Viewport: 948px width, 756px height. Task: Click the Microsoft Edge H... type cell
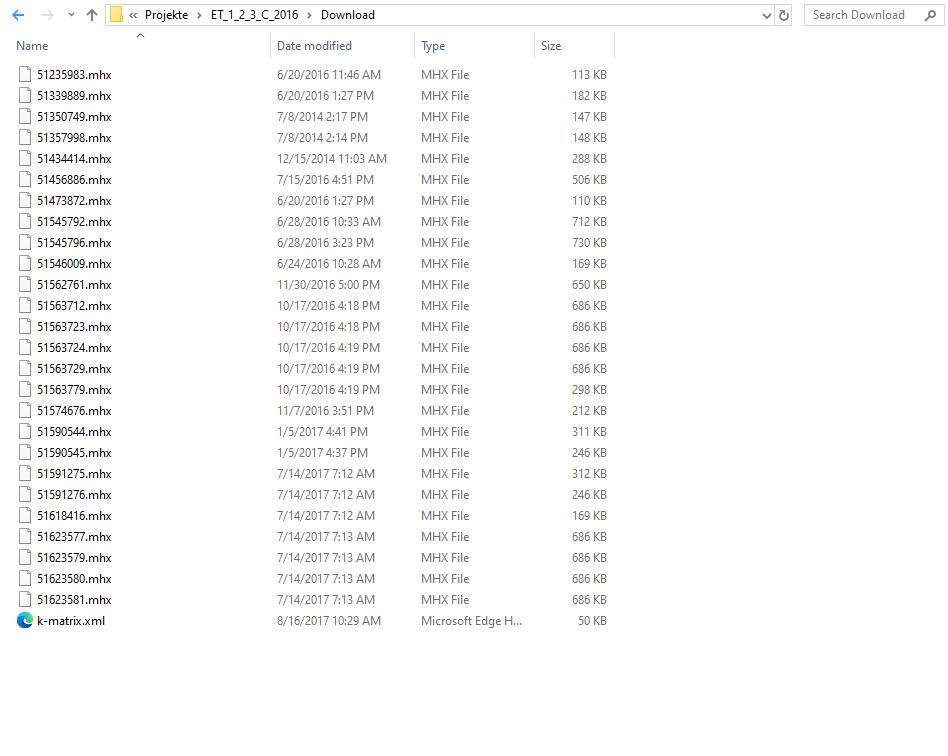click(471, 621)
